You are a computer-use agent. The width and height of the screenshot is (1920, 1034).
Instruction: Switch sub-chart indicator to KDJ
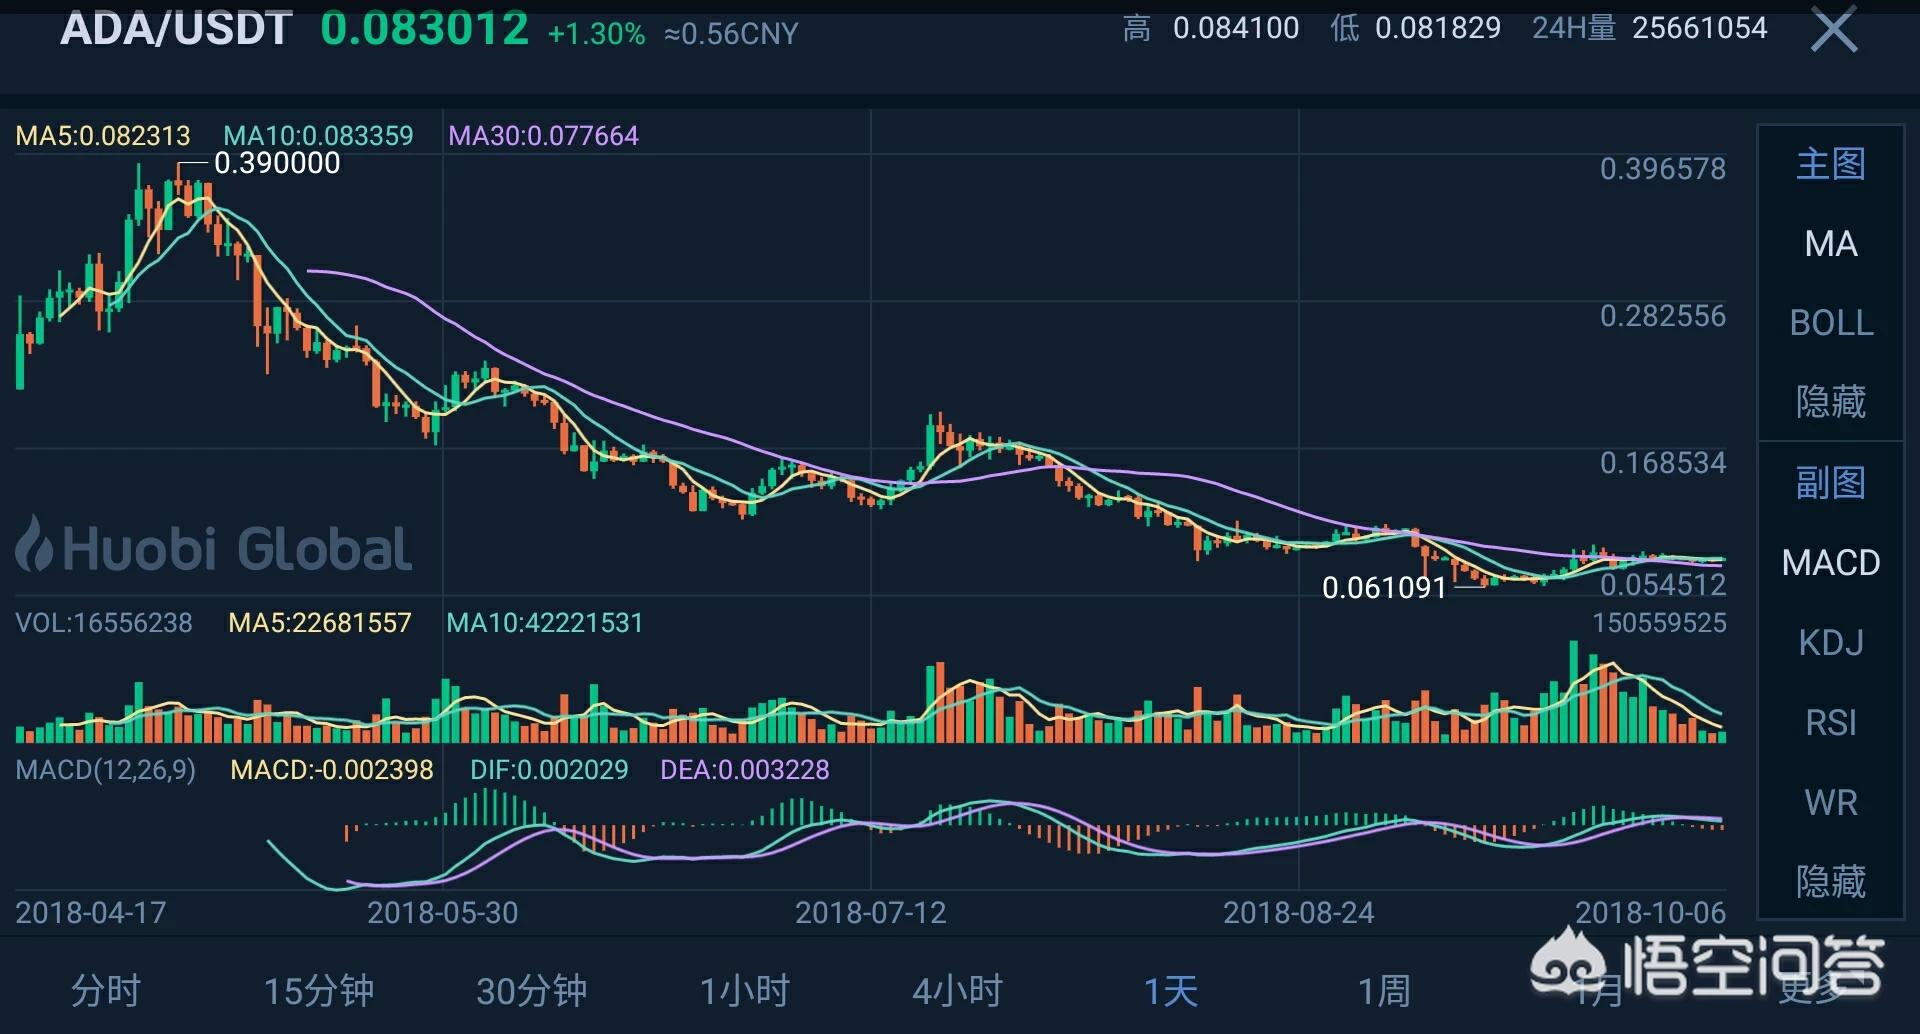1830,643
